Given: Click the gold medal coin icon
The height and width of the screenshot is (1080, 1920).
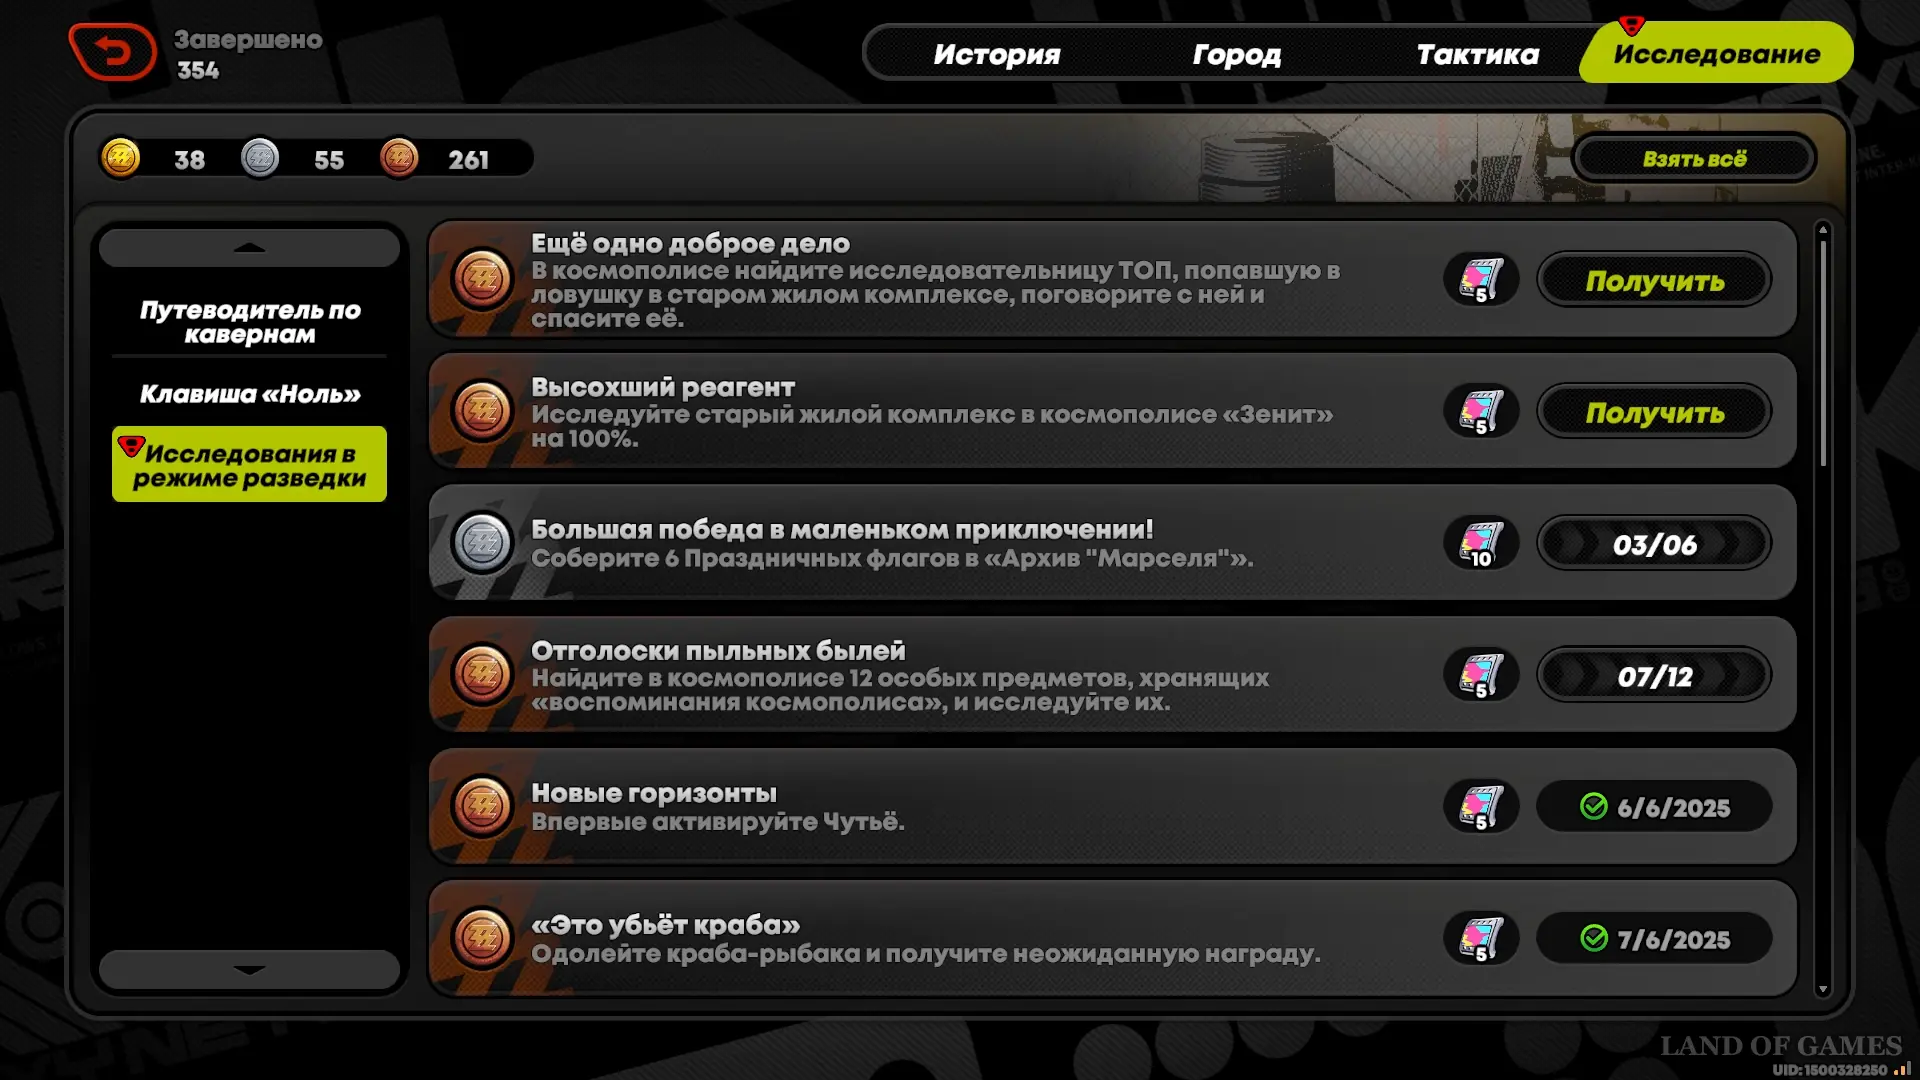Looking at the screenshot, I should (x=121, y=158).
